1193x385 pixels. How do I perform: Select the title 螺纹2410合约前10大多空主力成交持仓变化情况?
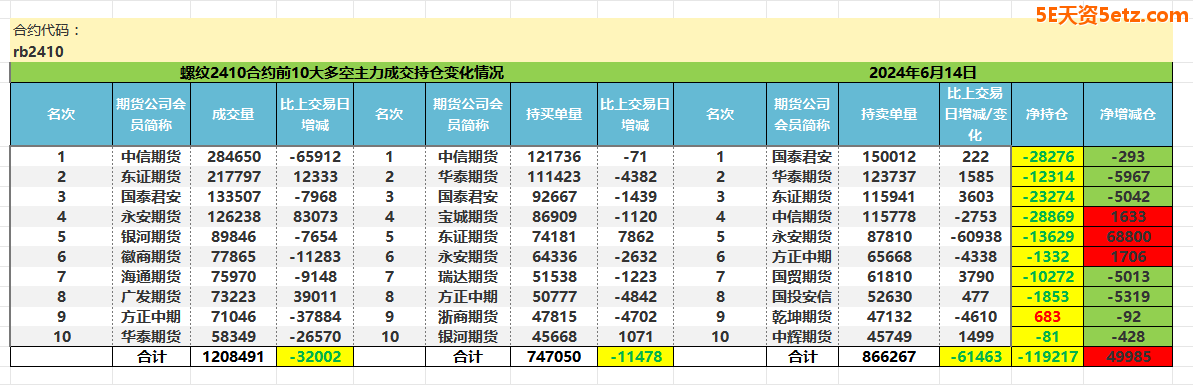tap(341, 73)
